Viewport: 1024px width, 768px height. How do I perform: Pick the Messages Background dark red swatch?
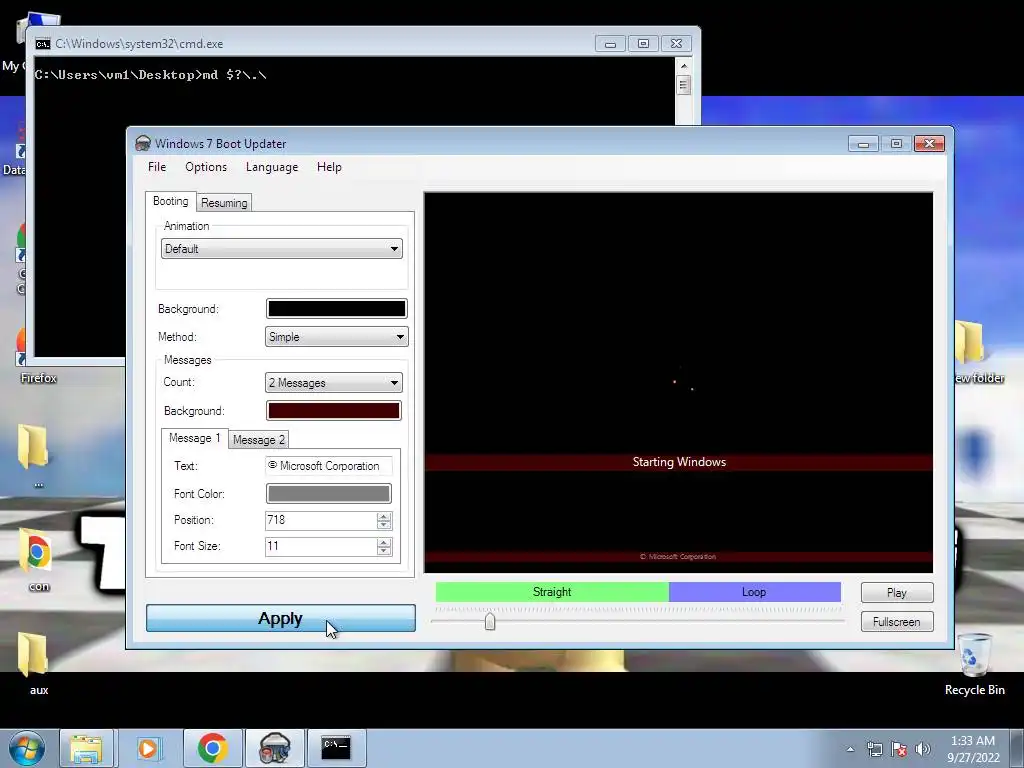point(334,411)
